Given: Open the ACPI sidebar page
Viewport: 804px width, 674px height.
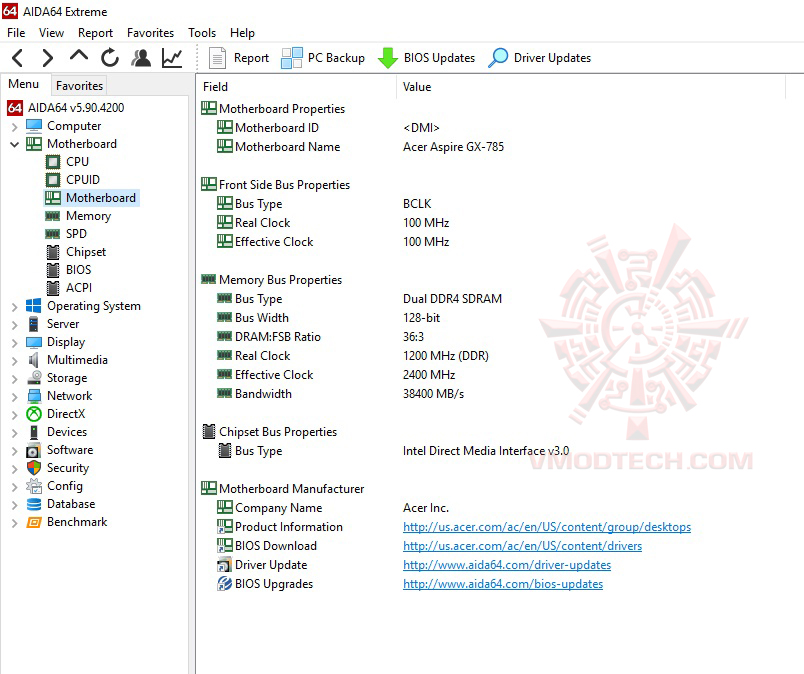Looking at the screenshot, I should (x=79, y=288).
